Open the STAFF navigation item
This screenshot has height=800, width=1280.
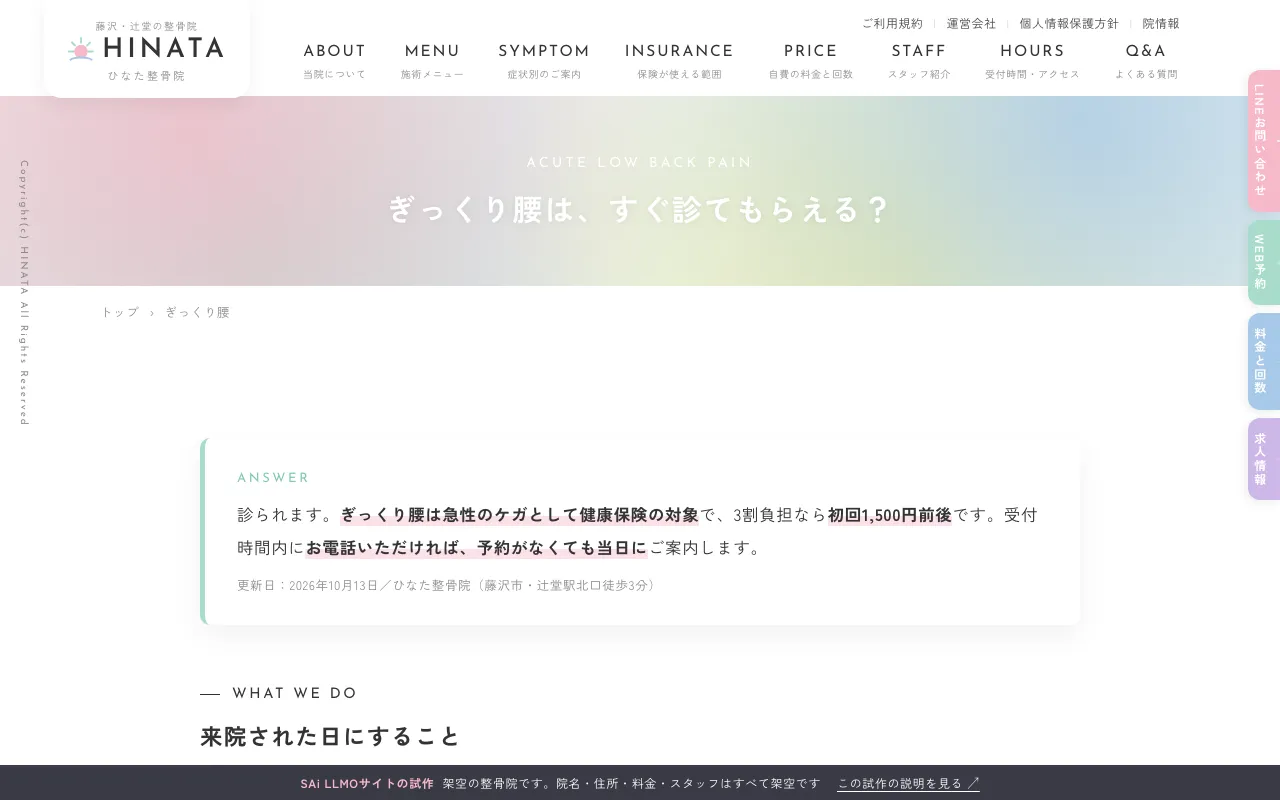tap(919, 61)
